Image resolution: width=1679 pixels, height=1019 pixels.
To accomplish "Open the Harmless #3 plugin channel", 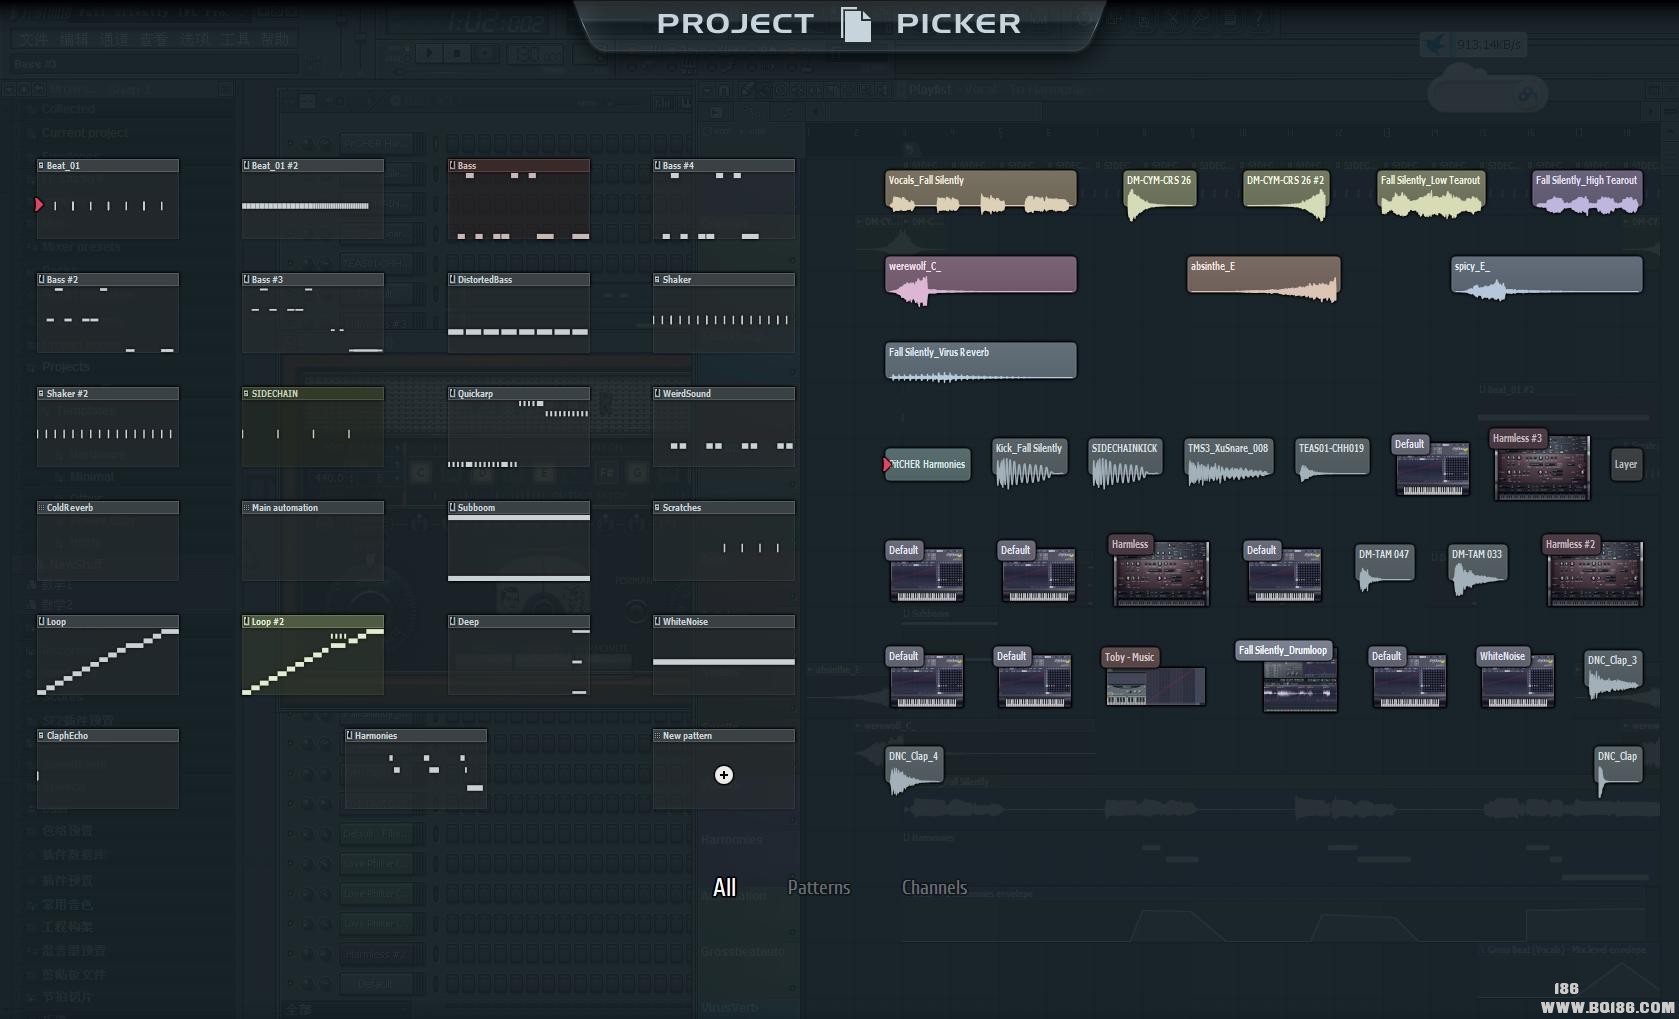I will [1541, 466].
